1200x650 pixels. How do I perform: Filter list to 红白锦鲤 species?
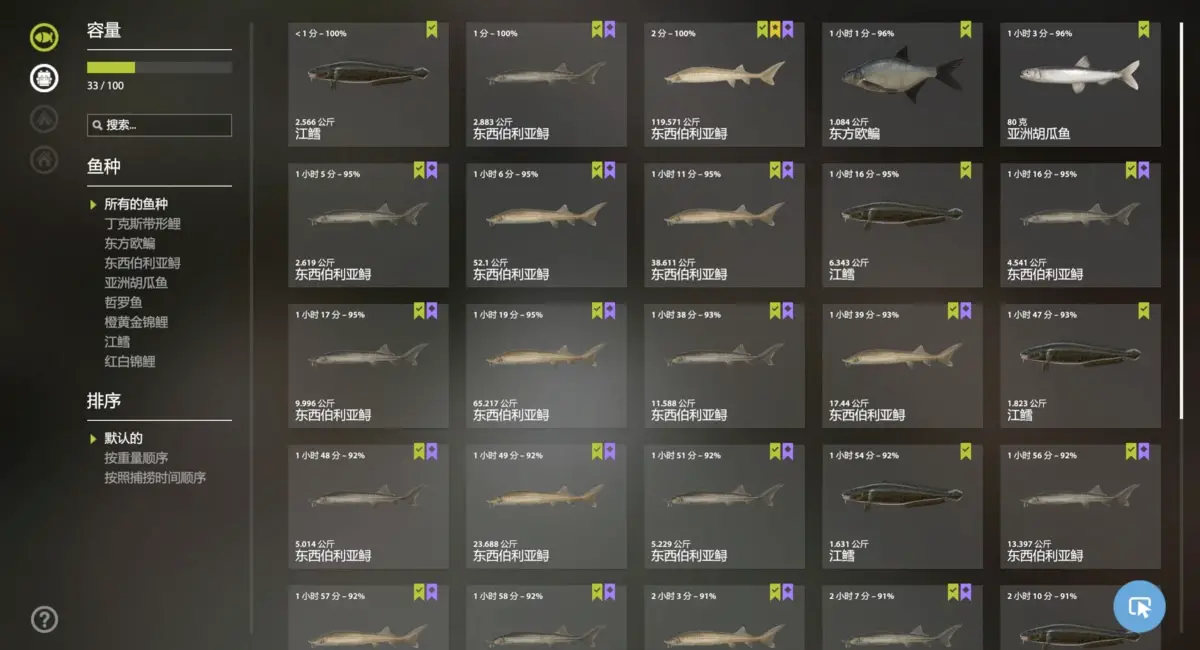point(130,361)
